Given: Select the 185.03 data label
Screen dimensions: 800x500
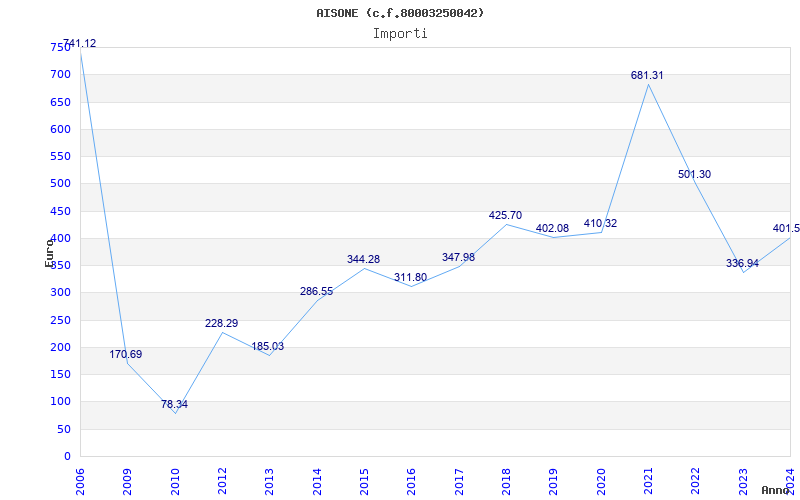Looking at the screenshot, I should pos(268,346).
